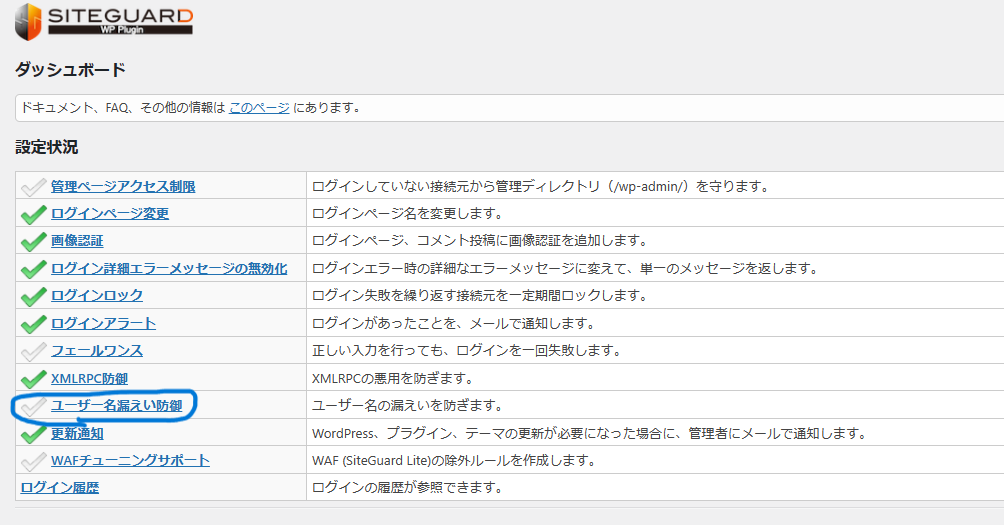Click green checkmark beside XMLRPC防御
1004x525 pixels.
[x=33, y=379]
